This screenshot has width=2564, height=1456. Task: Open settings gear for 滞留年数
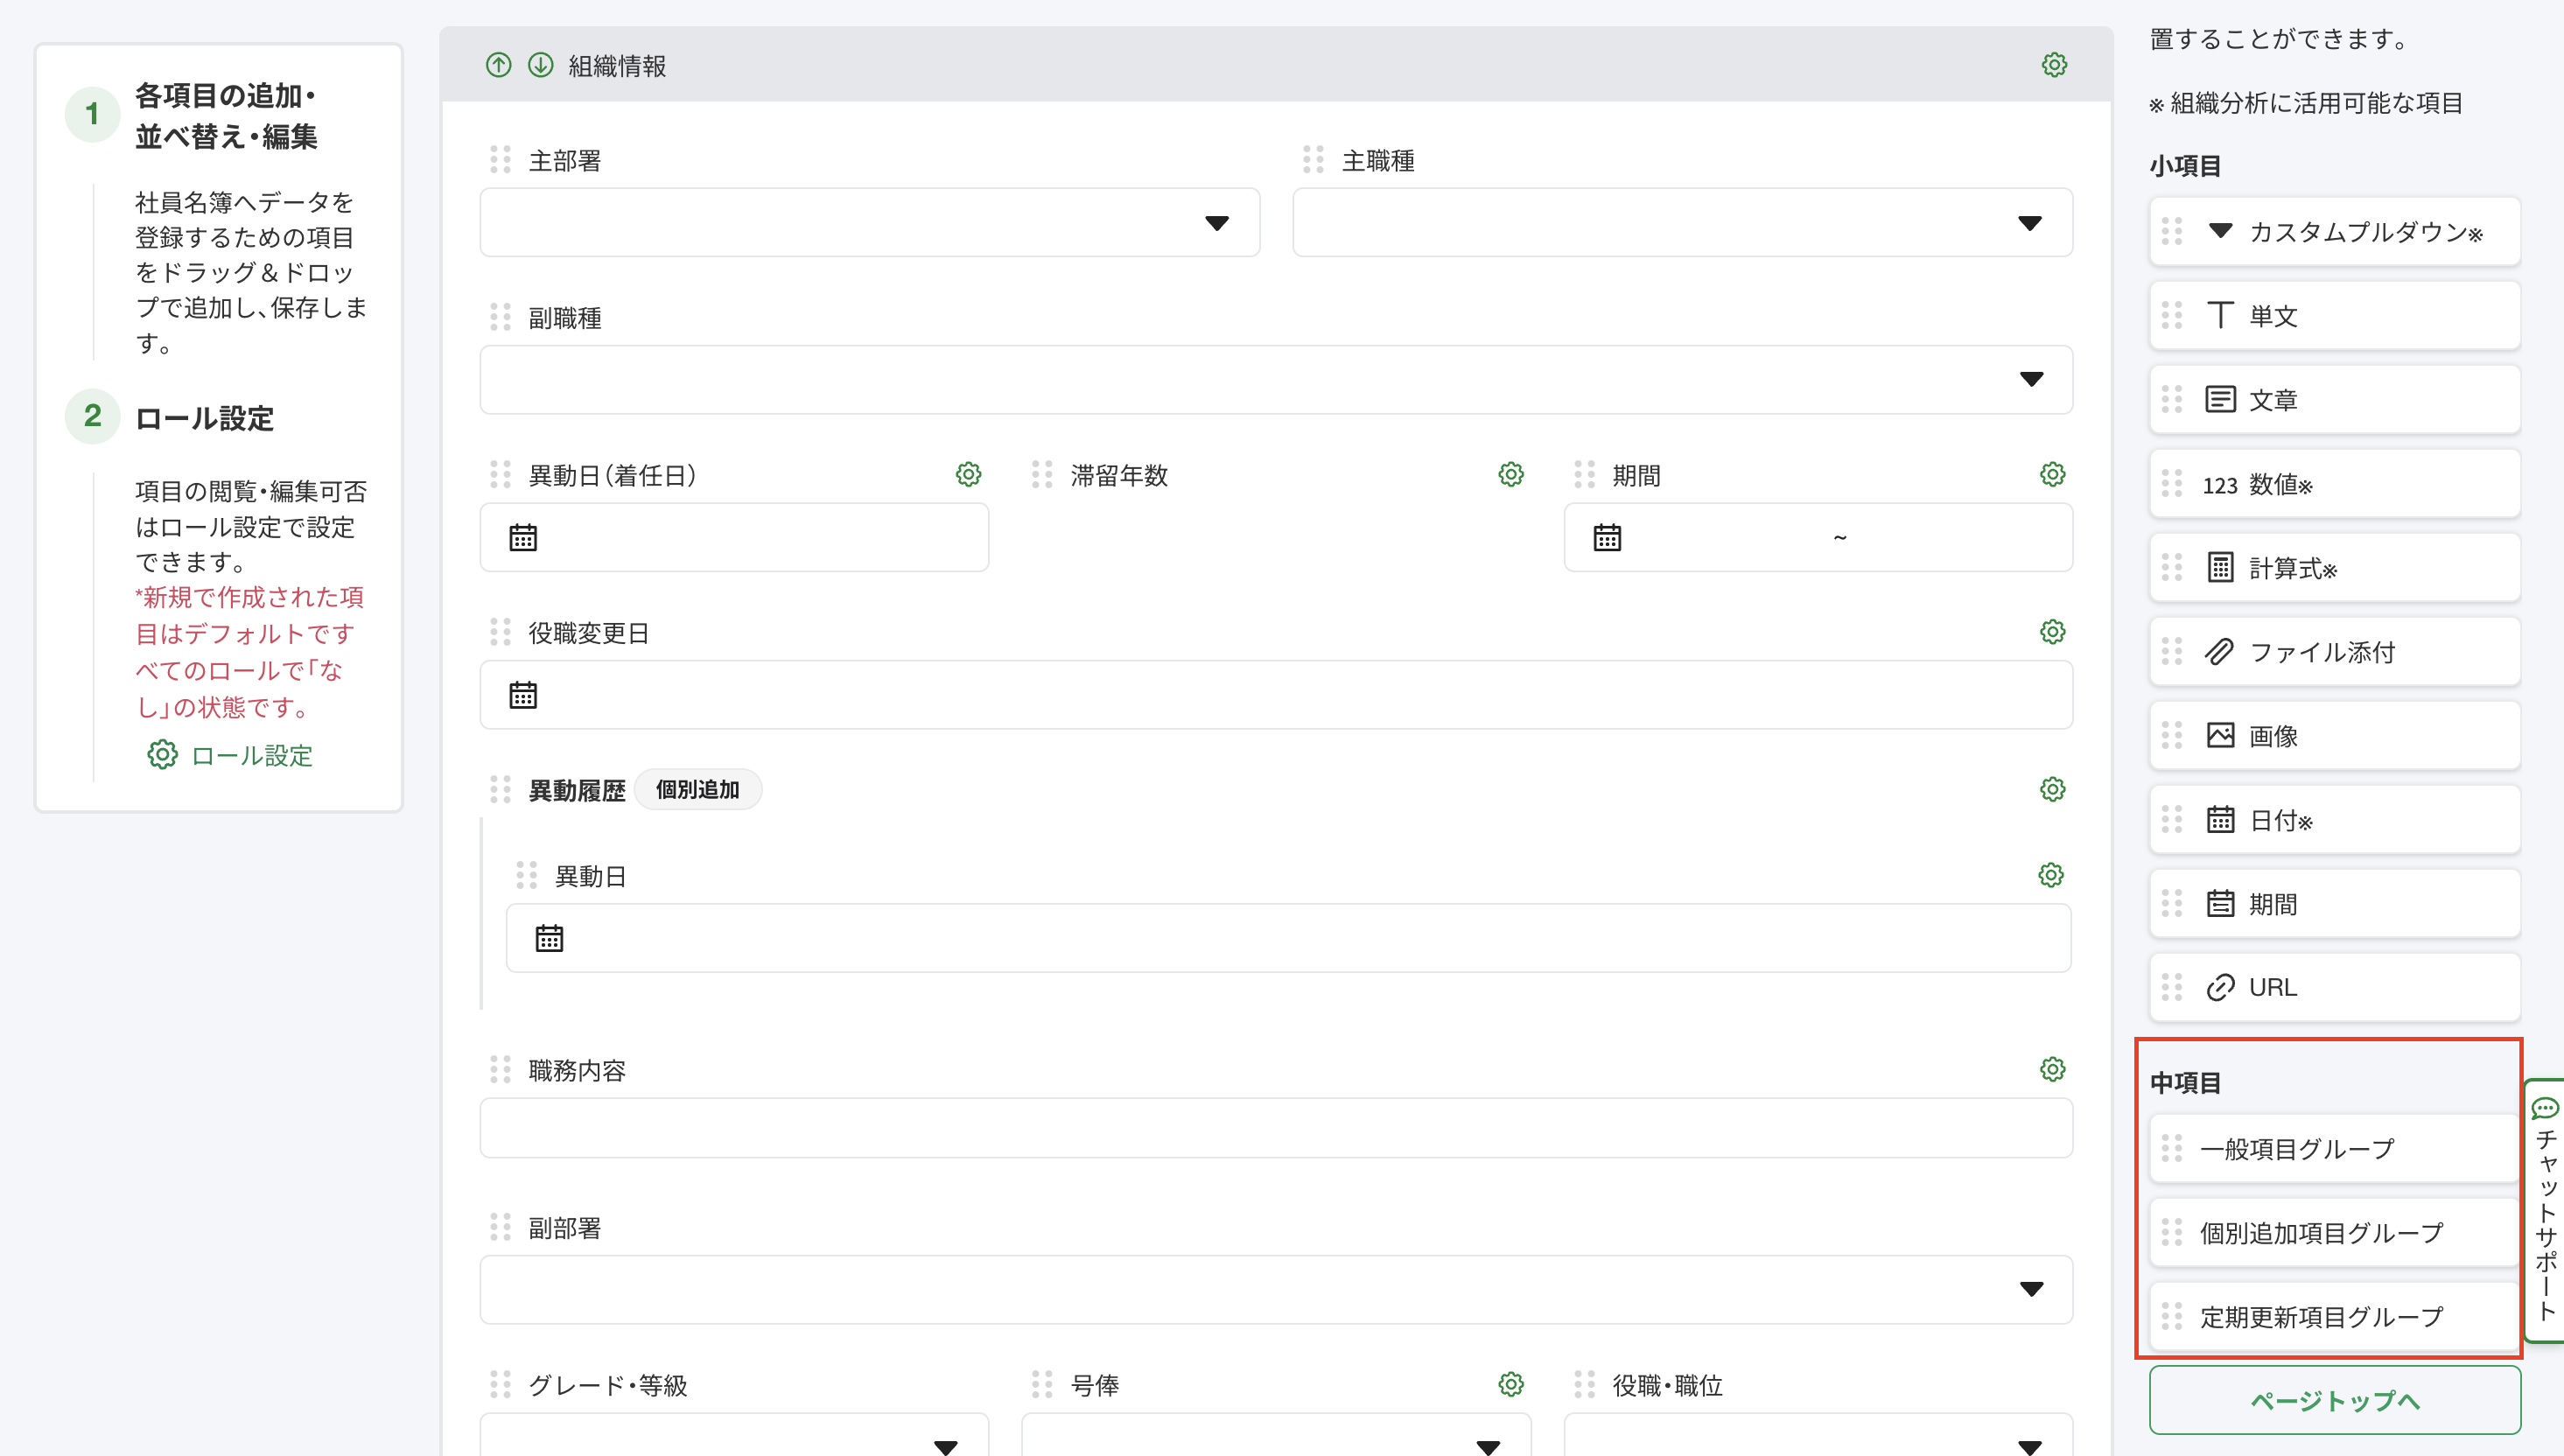(1510, 474)
